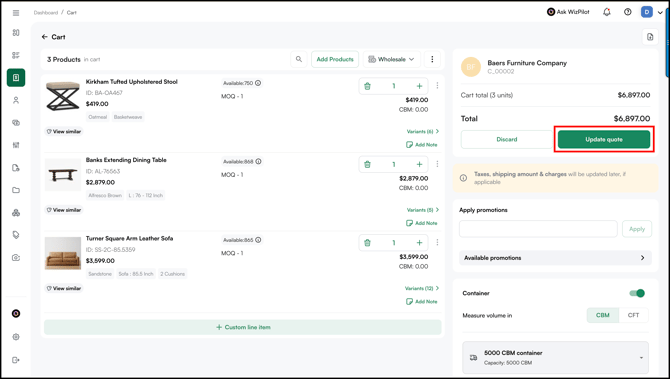Add Note to Turner Leather Sofa
Viewport: 670px width, 379px height.
[421, 302]
